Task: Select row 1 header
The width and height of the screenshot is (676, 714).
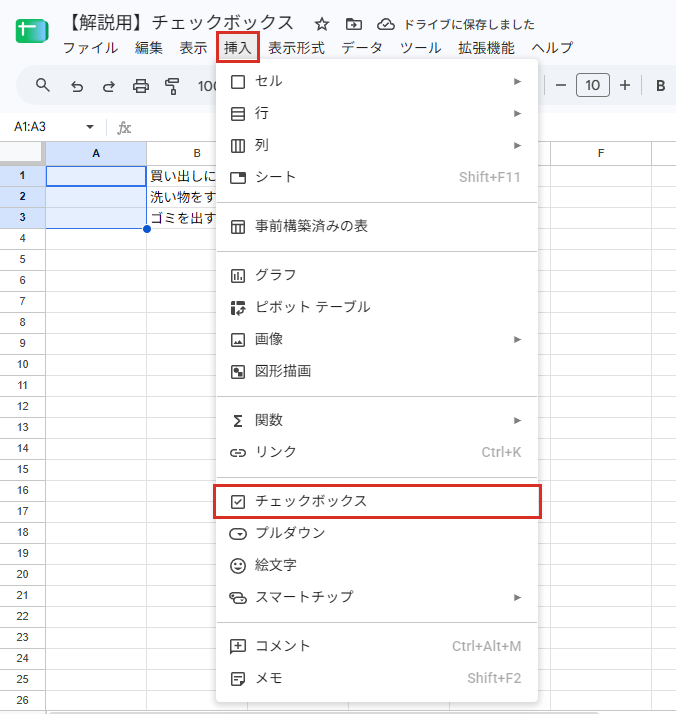Action: pyautogui.click(x=22, y=175)
